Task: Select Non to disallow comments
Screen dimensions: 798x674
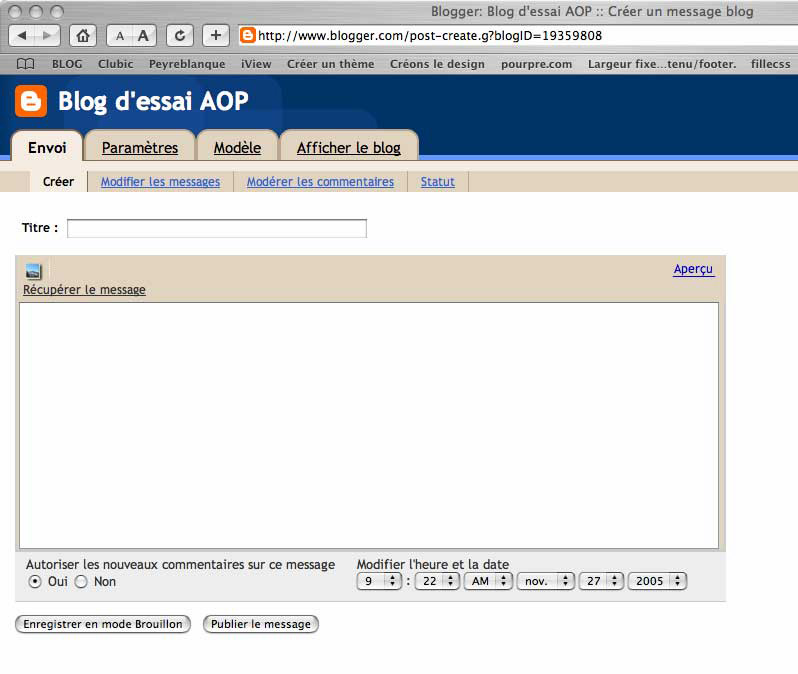Action: point(81,581)
